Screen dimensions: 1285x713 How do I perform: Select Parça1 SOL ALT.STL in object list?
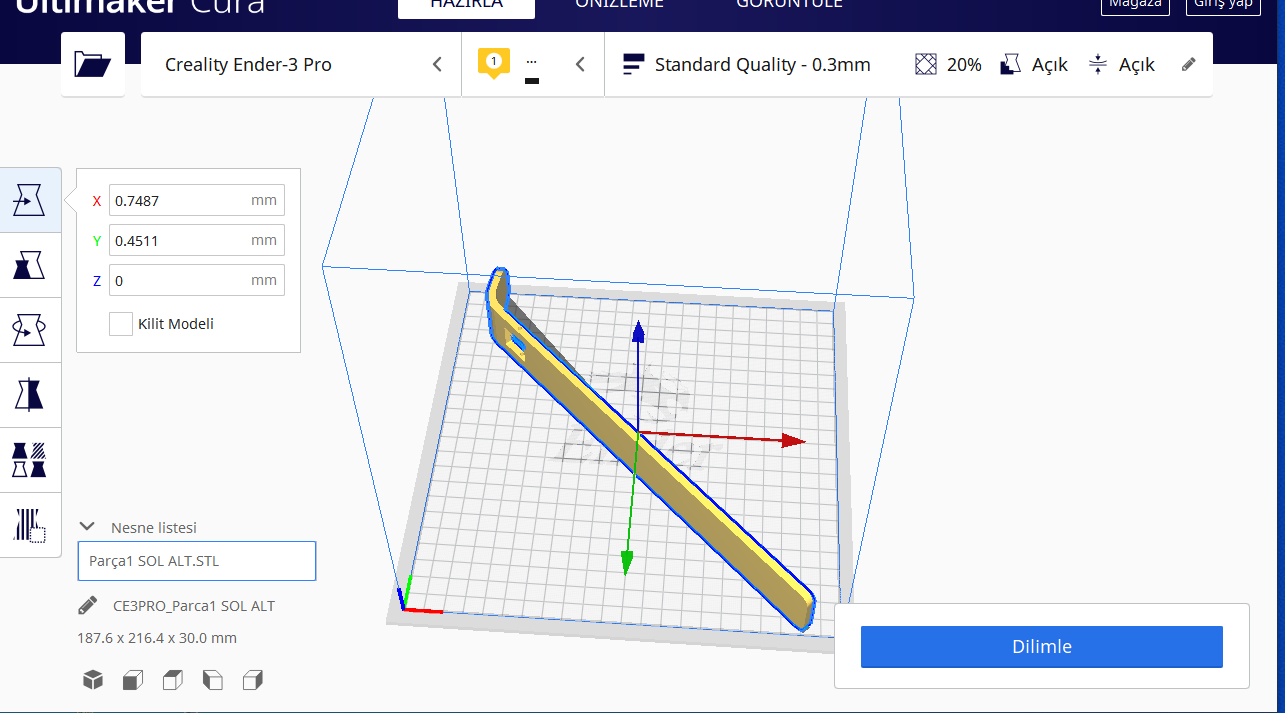[197, 561]
